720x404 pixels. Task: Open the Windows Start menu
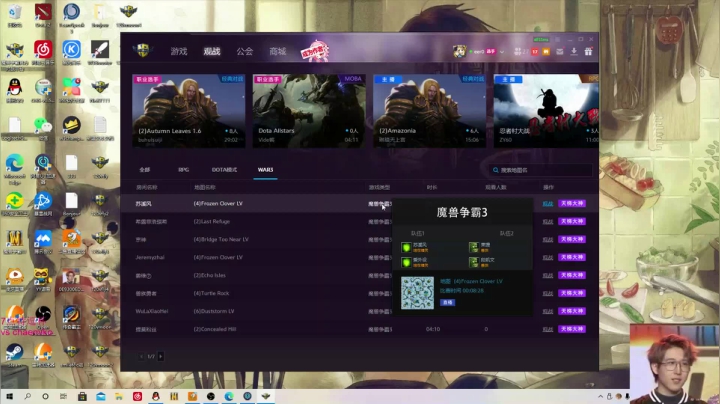(9, 396)
